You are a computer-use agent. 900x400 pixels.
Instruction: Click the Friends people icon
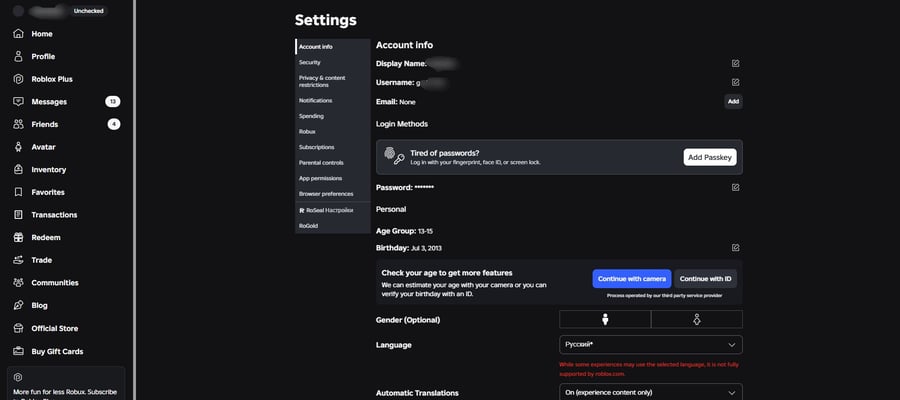[18, 124]
